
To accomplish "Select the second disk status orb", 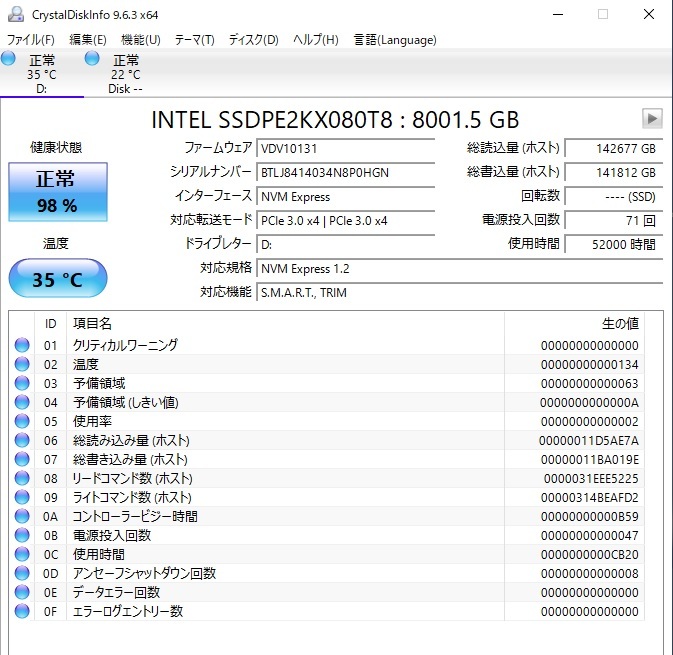I will point(93,60).
